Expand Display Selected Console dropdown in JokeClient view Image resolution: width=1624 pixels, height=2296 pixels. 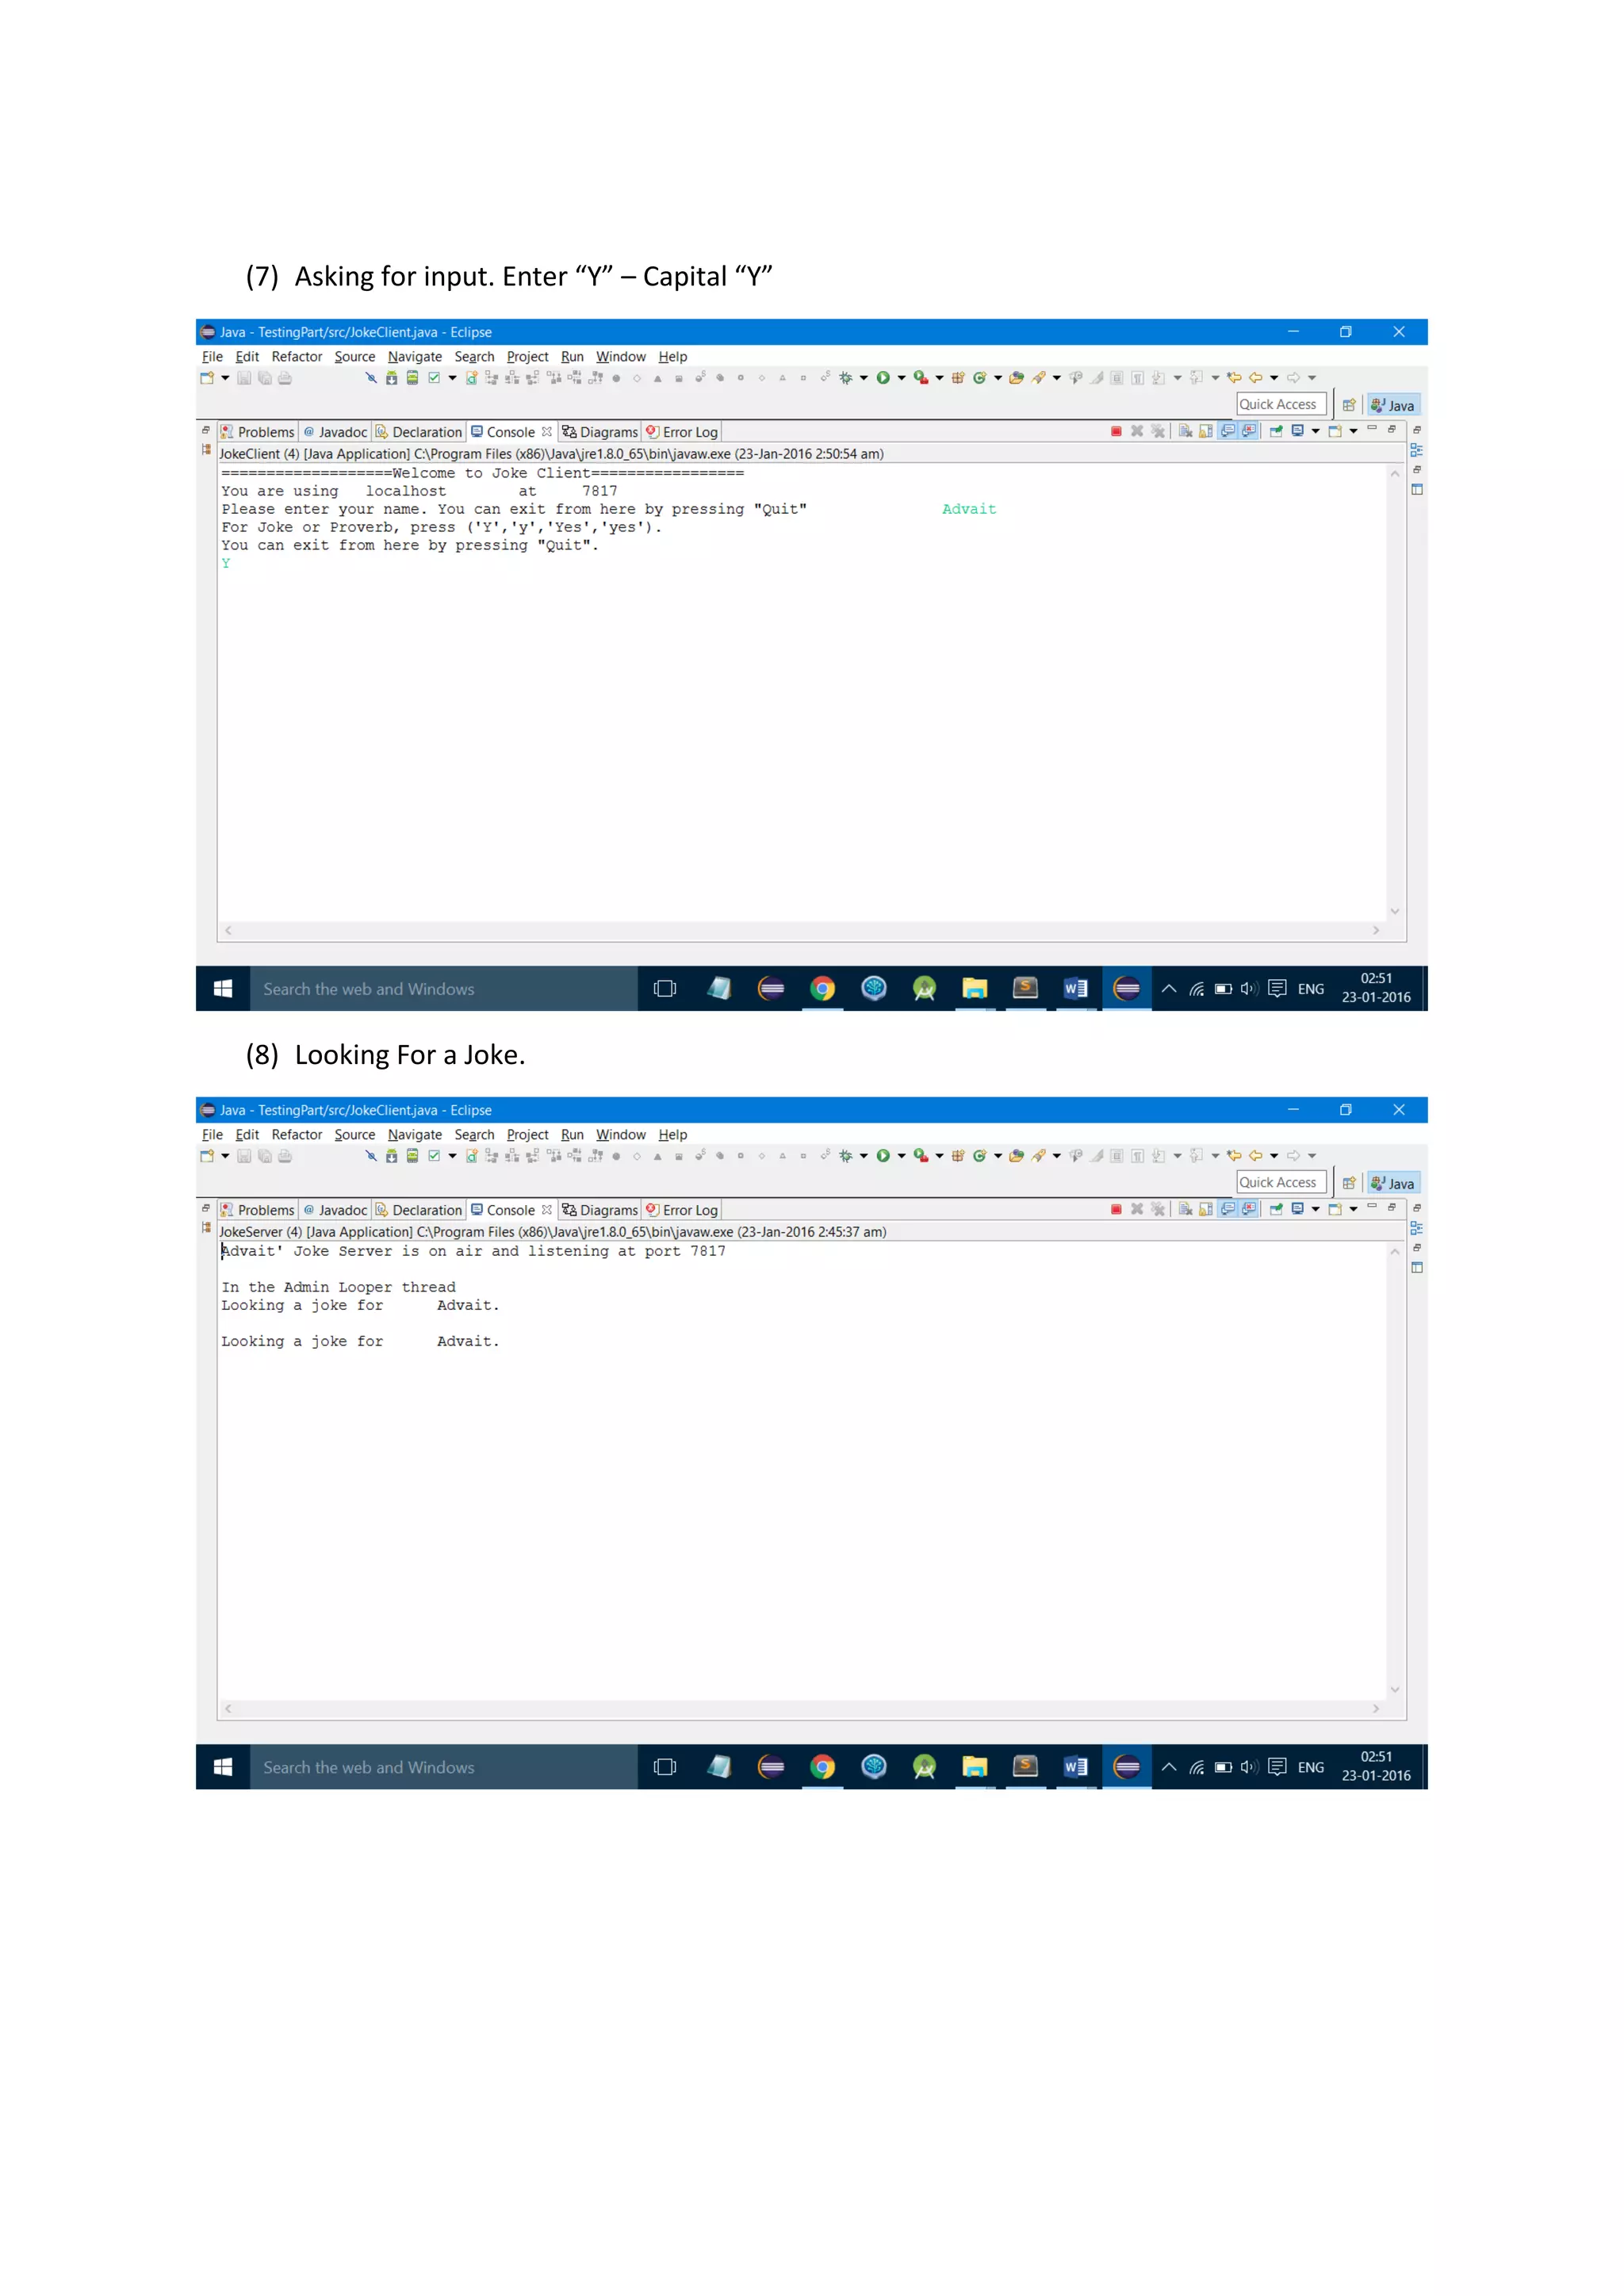click(1316, 431)
